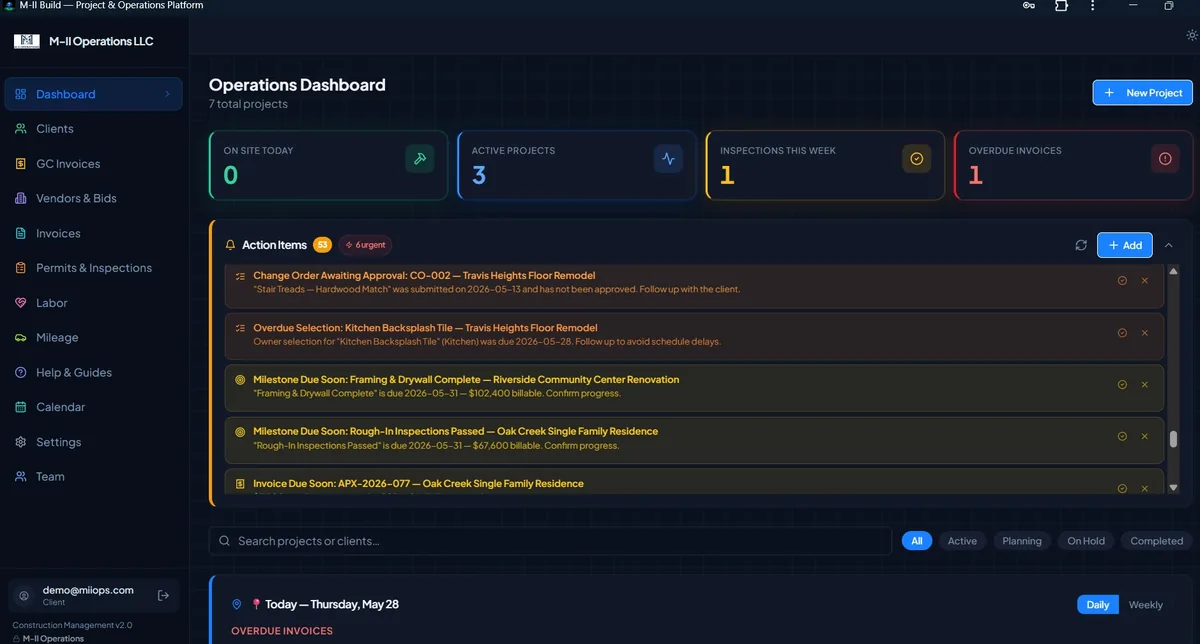Image resolution: width=1200 pixels, height=644 pixels.
Task: Click the invoice icon beside APX-2026-077
Action: [x=240, y=484]
